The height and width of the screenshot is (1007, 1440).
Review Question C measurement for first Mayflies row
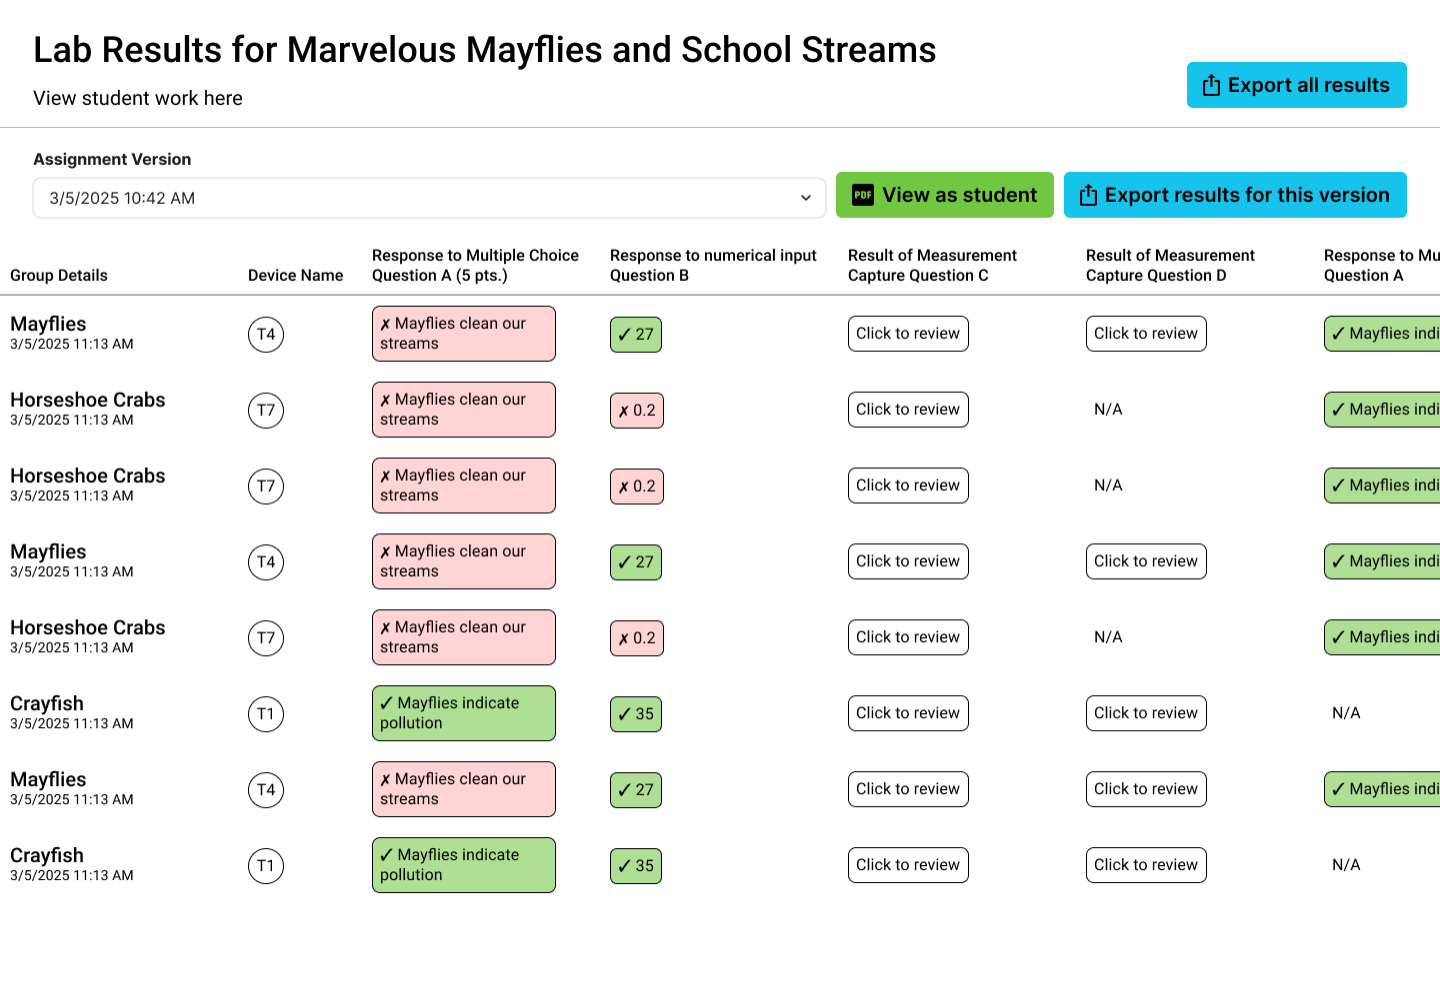908,334
